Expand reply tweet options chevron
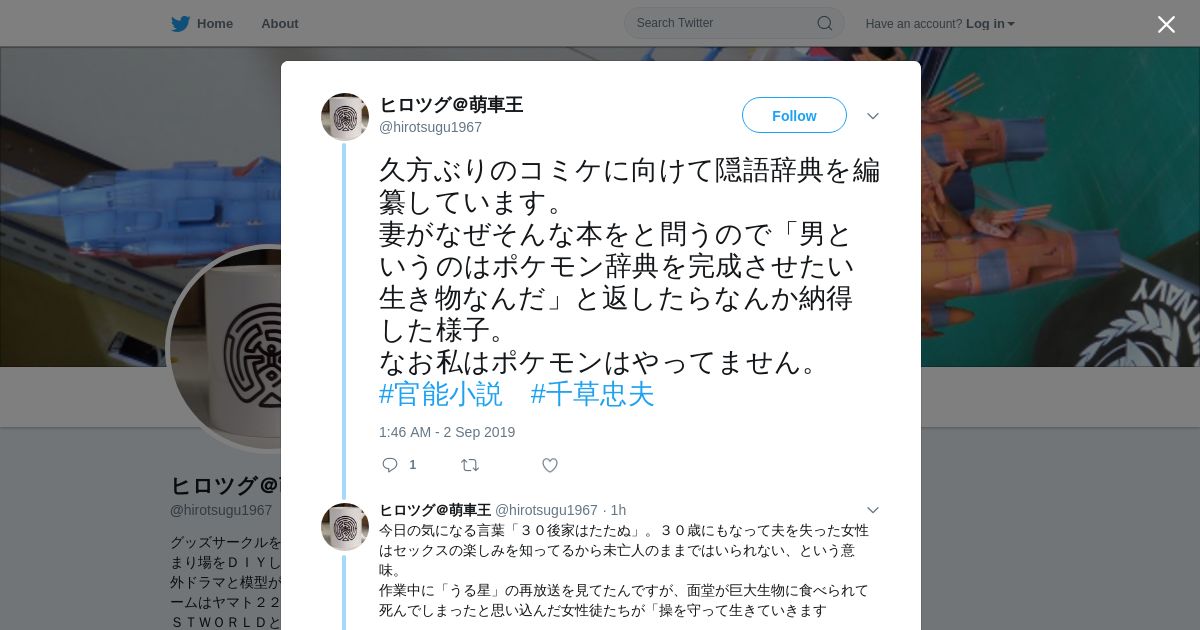This screenshot has width=1200, height=630. coord(873,510)
